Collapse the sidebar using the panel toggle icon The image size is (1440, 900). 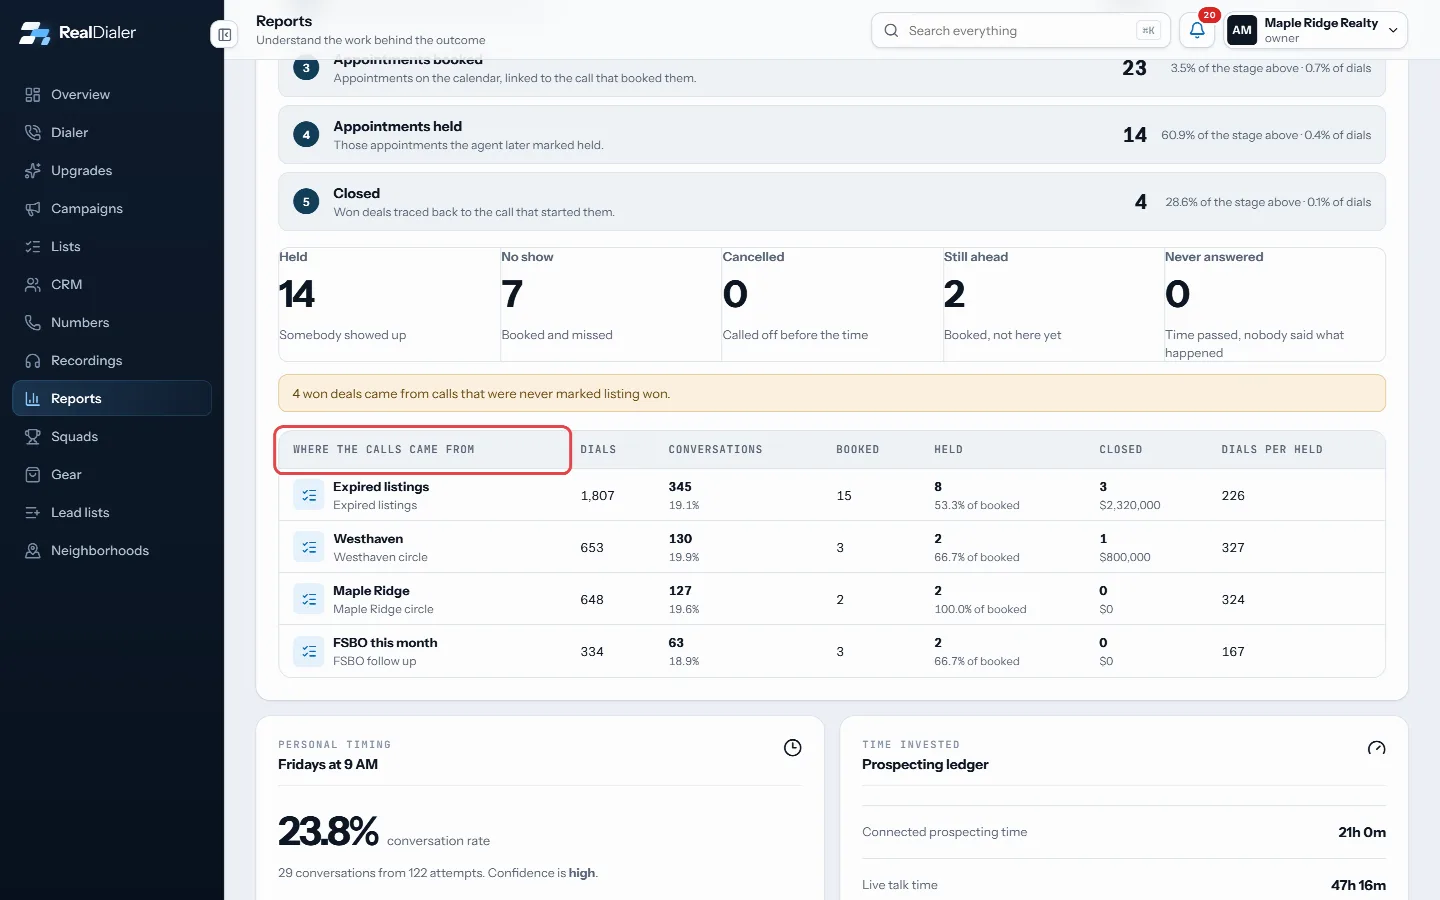pyautogui.click(x=224, y=35)
